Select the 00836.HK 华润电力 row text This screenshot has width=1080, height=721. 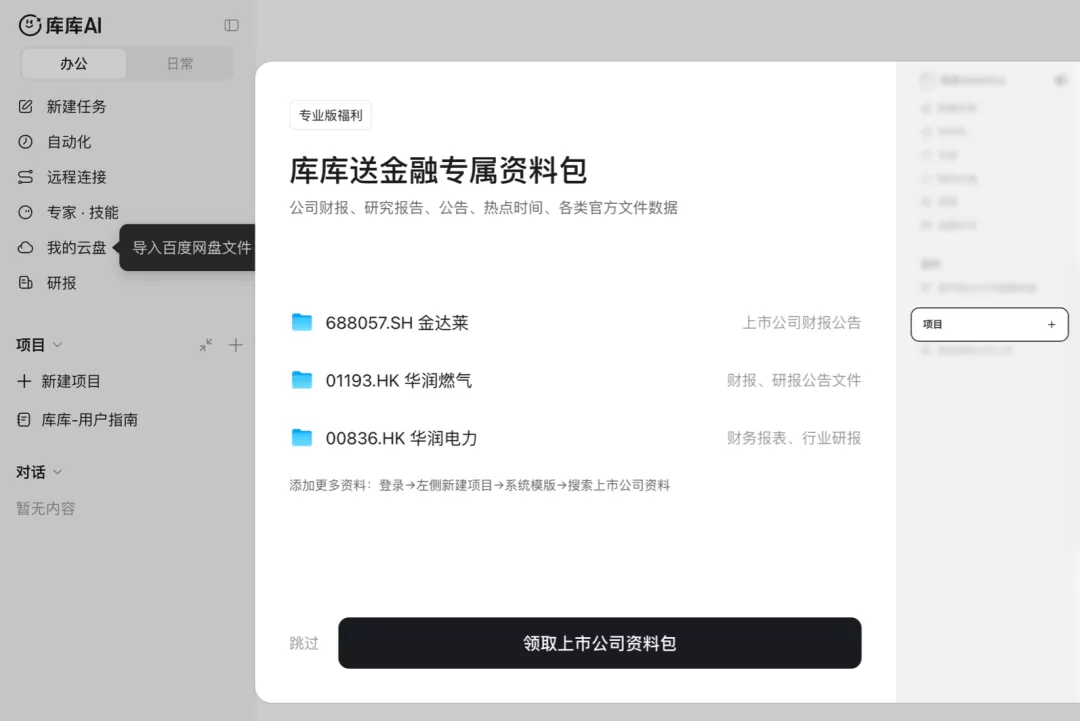pyautogui.click(x=402, y=439)
